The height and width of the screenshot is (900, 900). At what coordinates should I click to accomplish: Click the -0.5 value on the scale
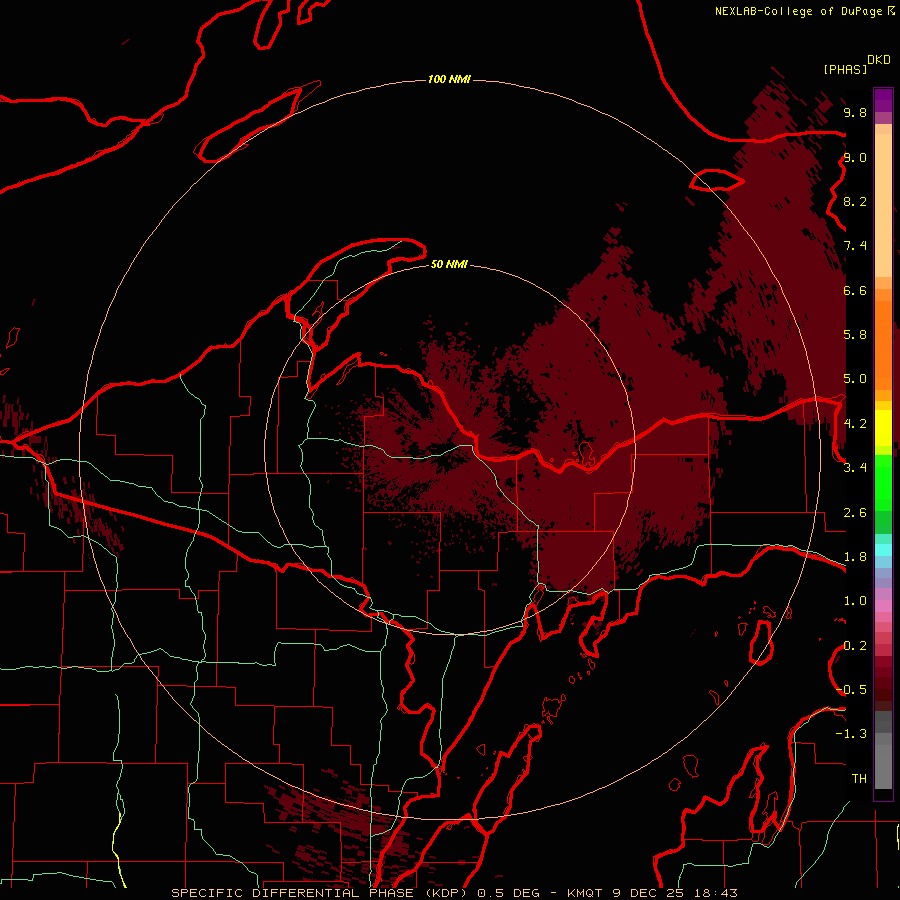[851, 689]
